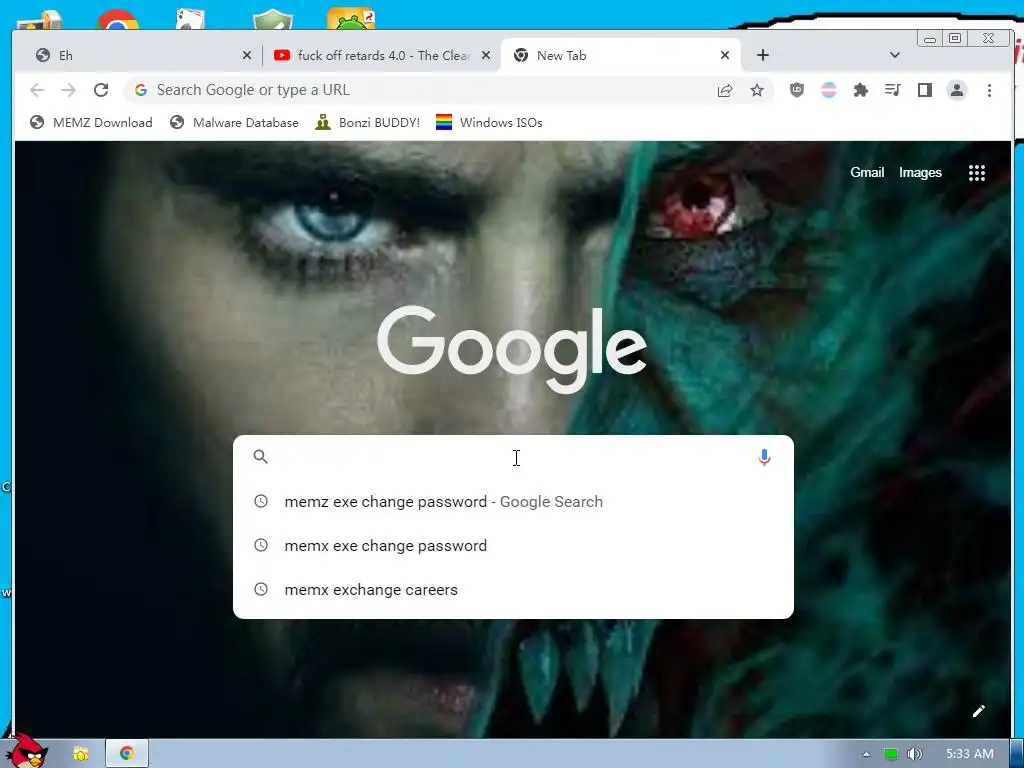Screen dimensions: 1024x768
Task: Select suggestion memx exe change password
Action: (513, 545)
